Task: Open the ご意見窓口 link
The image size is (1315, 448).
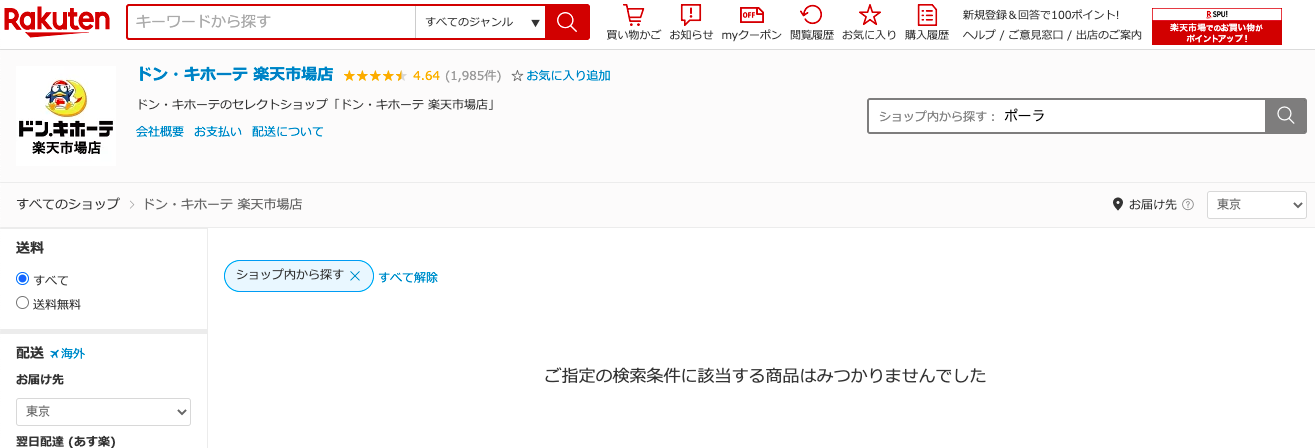Action: pos(1034,35)
